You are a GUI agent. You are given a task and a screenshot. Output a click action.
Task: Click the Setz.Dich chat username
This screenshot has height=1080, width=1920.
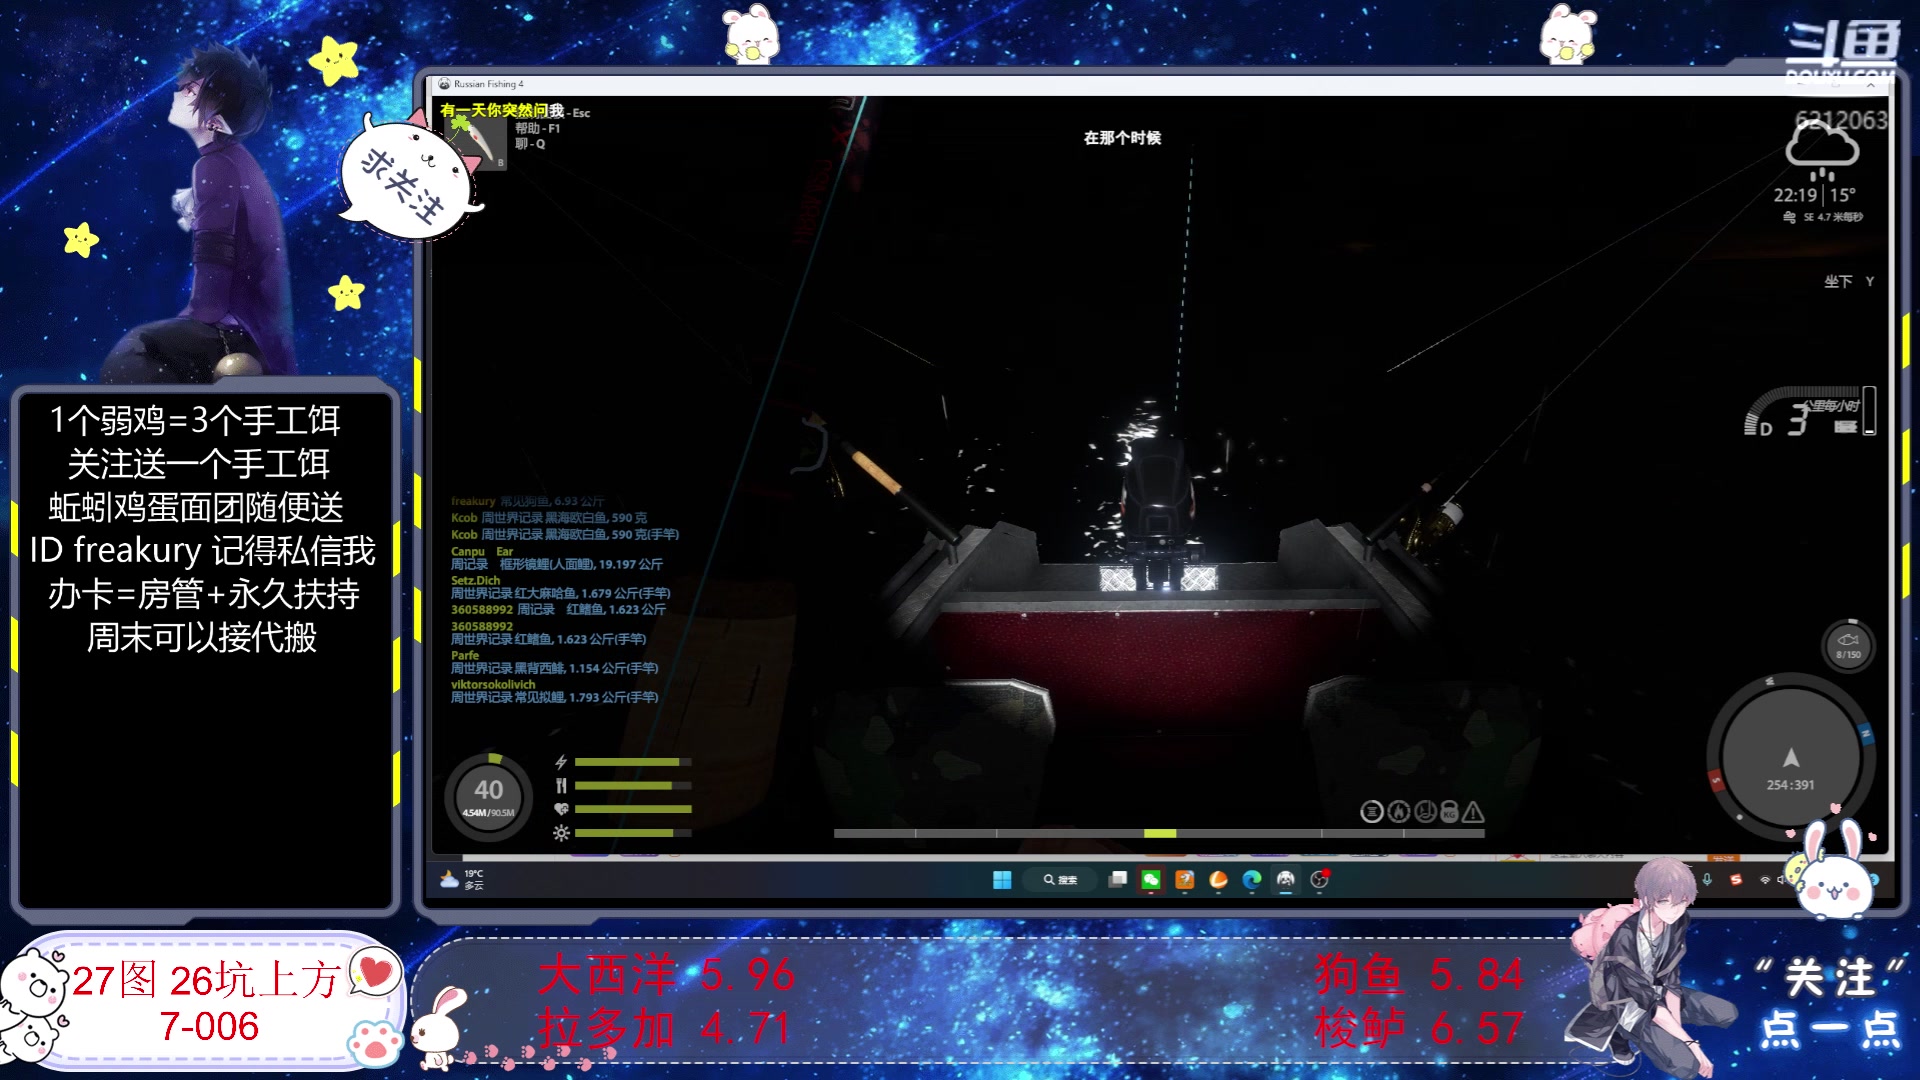click(476, 580)
